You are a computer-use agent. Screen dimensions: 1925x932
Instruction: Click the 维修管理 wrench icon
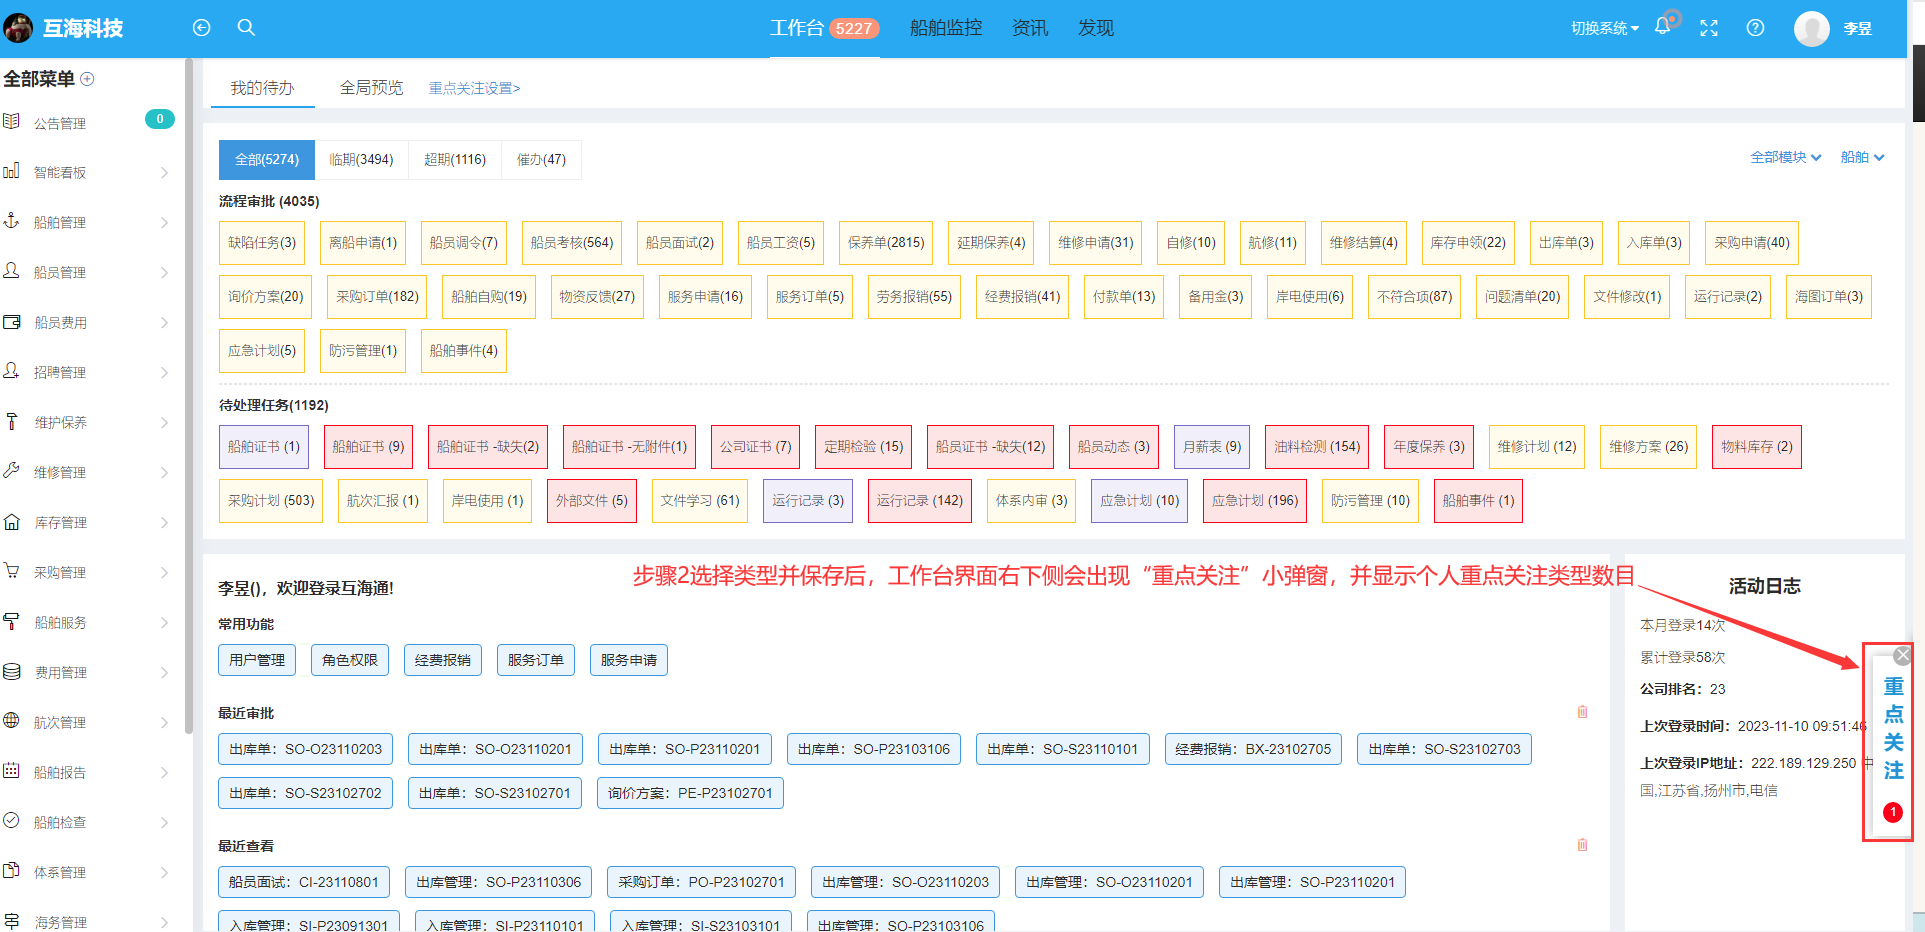(12, 471)
